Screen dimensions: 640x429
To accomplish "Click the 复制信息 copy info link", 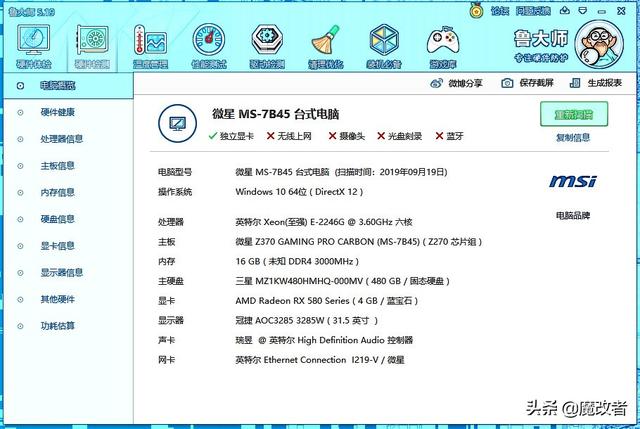I will click(x=573, y=138).
